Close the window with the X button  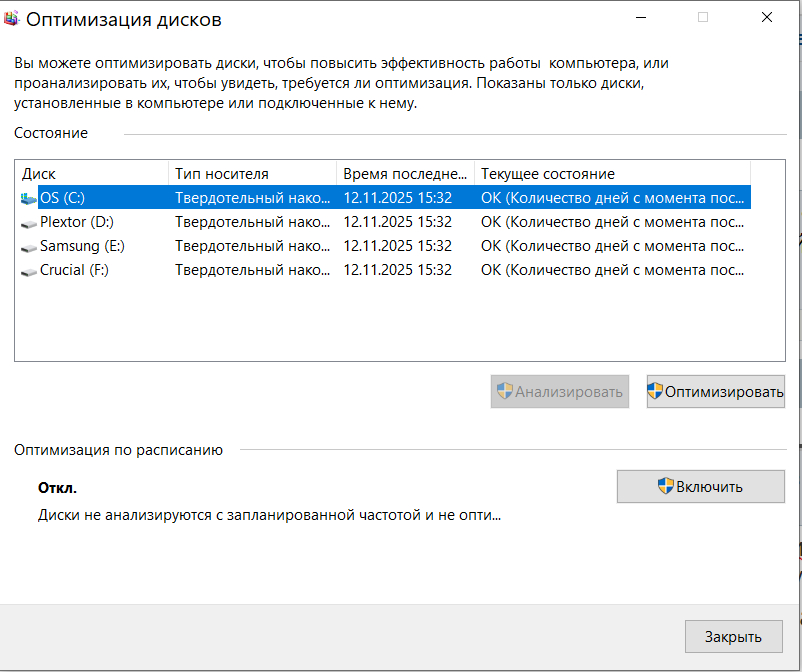coord(766,17)
